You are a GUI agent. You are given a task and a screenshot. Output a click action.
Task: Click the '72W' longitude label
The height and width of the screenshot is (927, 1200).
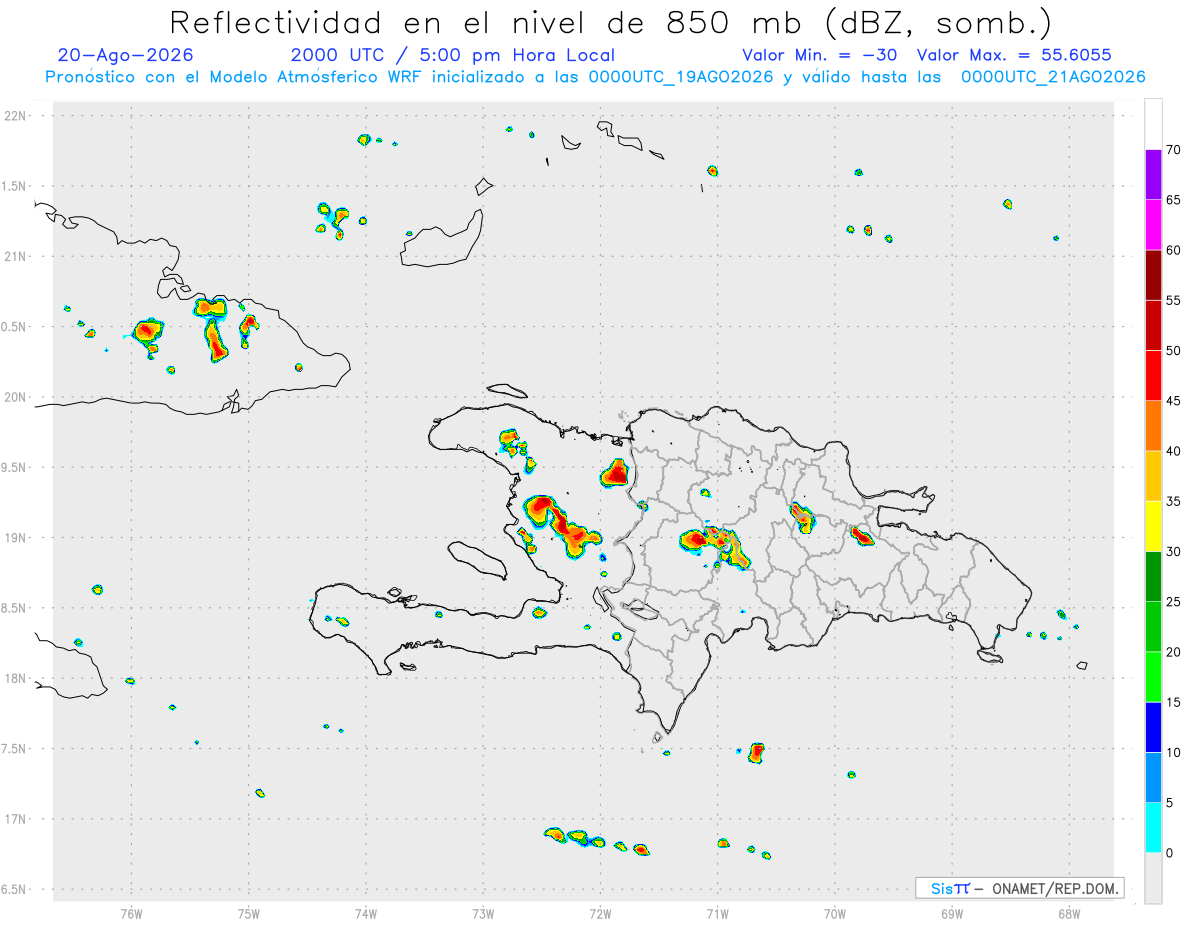click(x=600, y=913)
